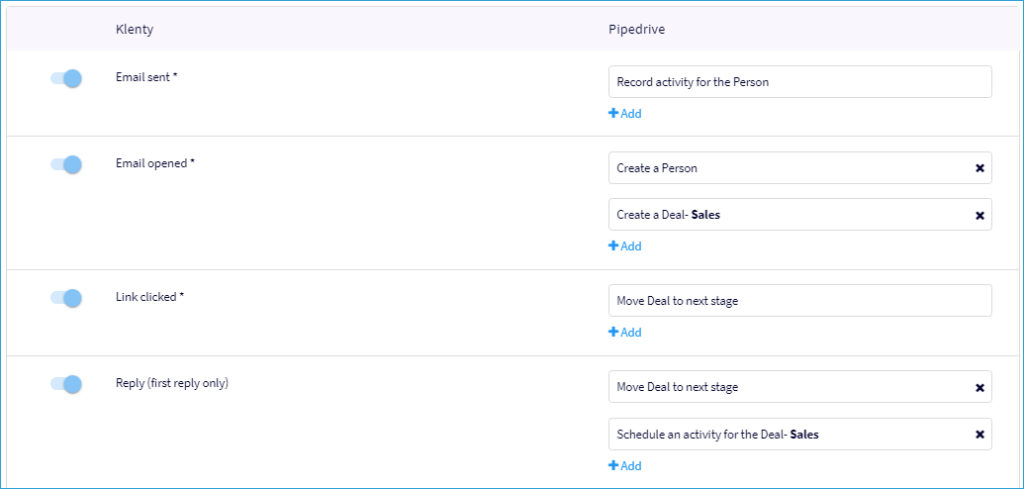Remove the Create a Deal- Sales action
Image resolution: width=1024 pixels, height=489 pixels.
point(980,215)
